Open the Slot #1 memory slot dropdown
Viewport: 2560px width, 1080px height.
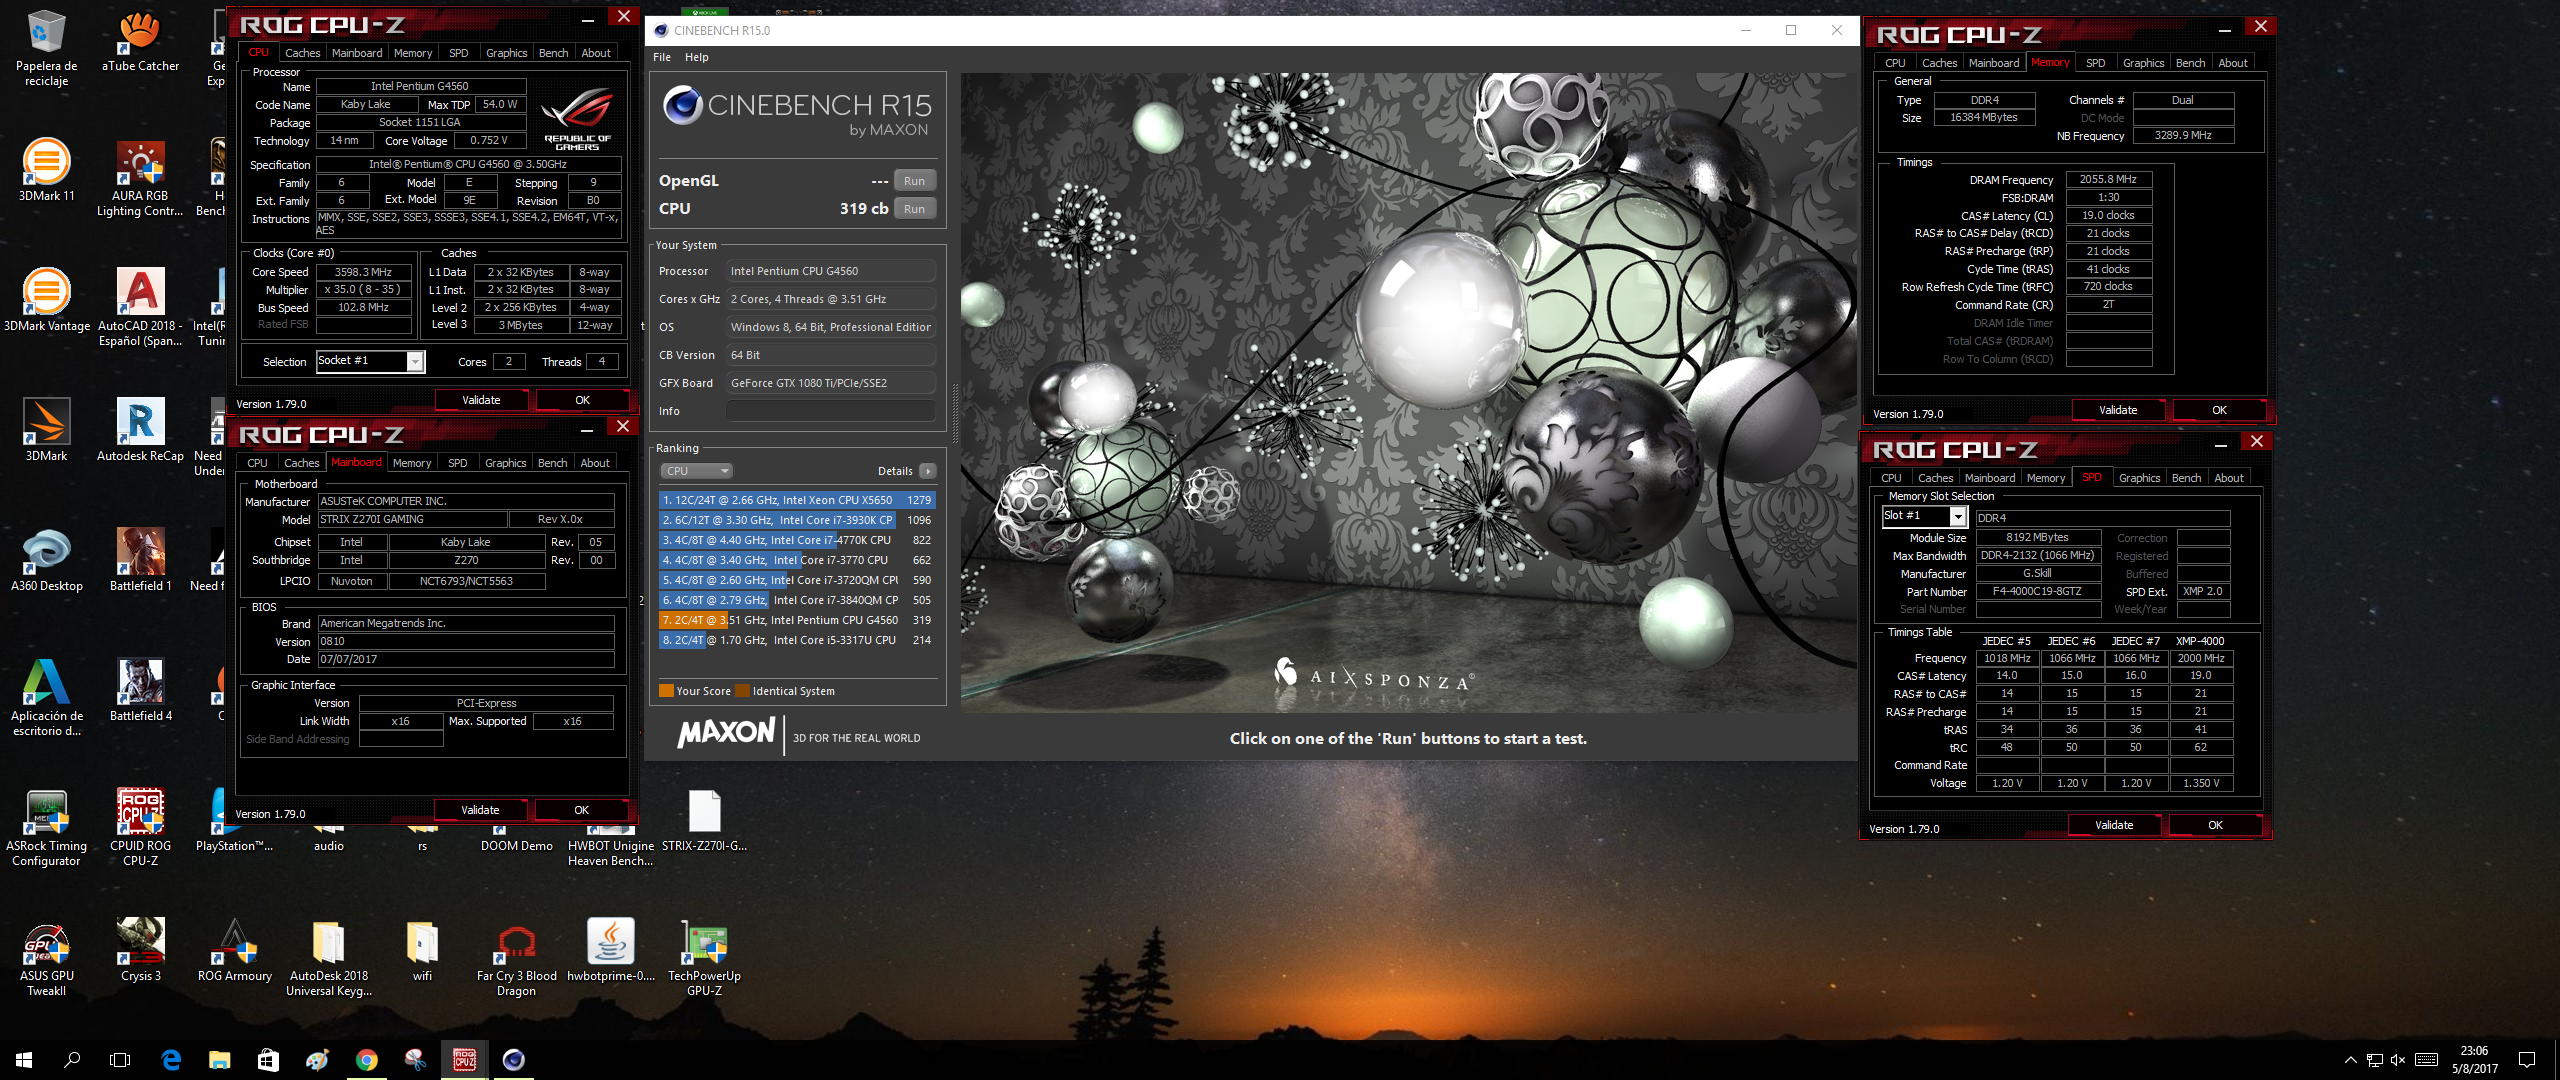1925,516
